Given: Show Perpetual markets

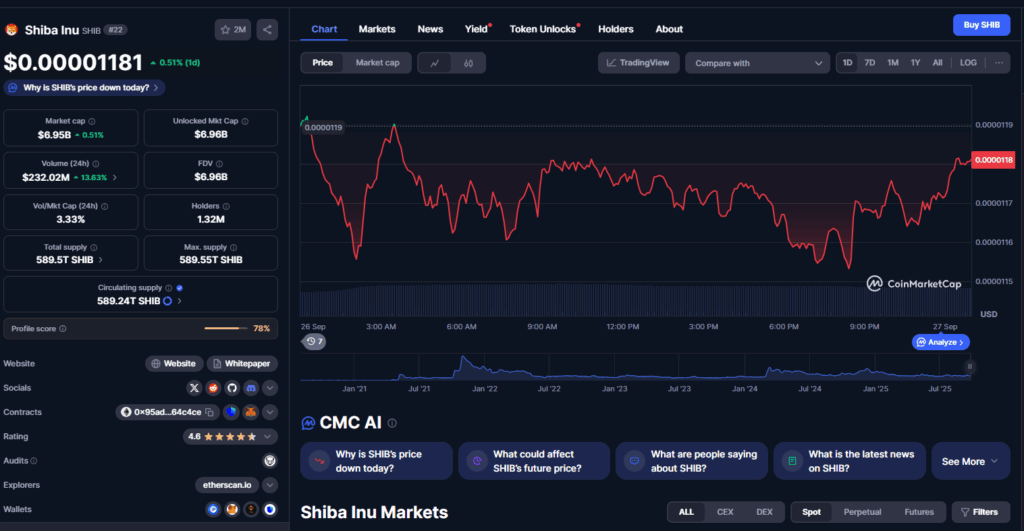Looking at the screenshot, I should (x=862, y=512).
